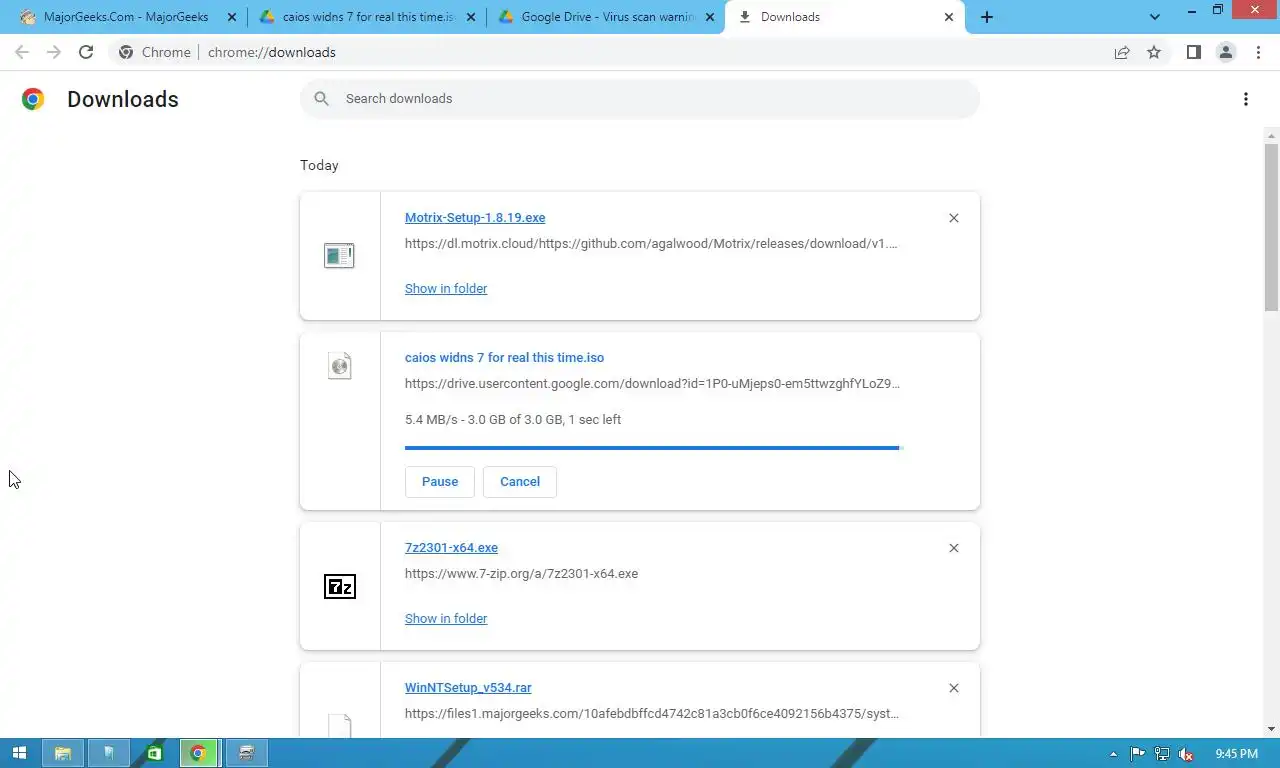Open the Motrix-Setup-1.8.19.exe link
Screen dimensions: 1280x768
(x=475, y=218)
